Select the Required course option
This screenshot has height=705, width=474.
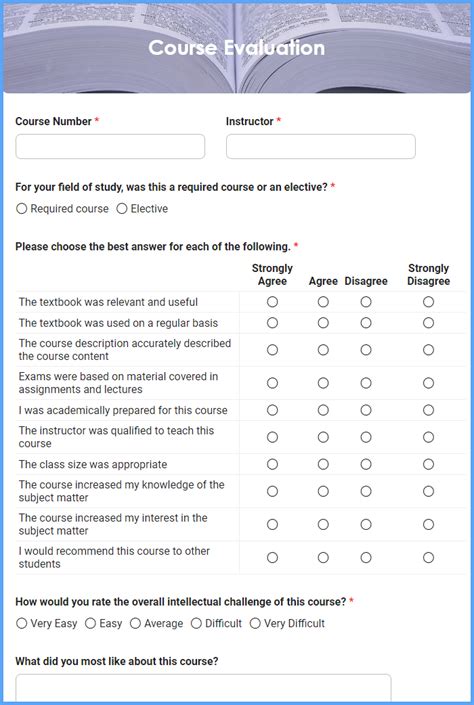coord(22,209)
